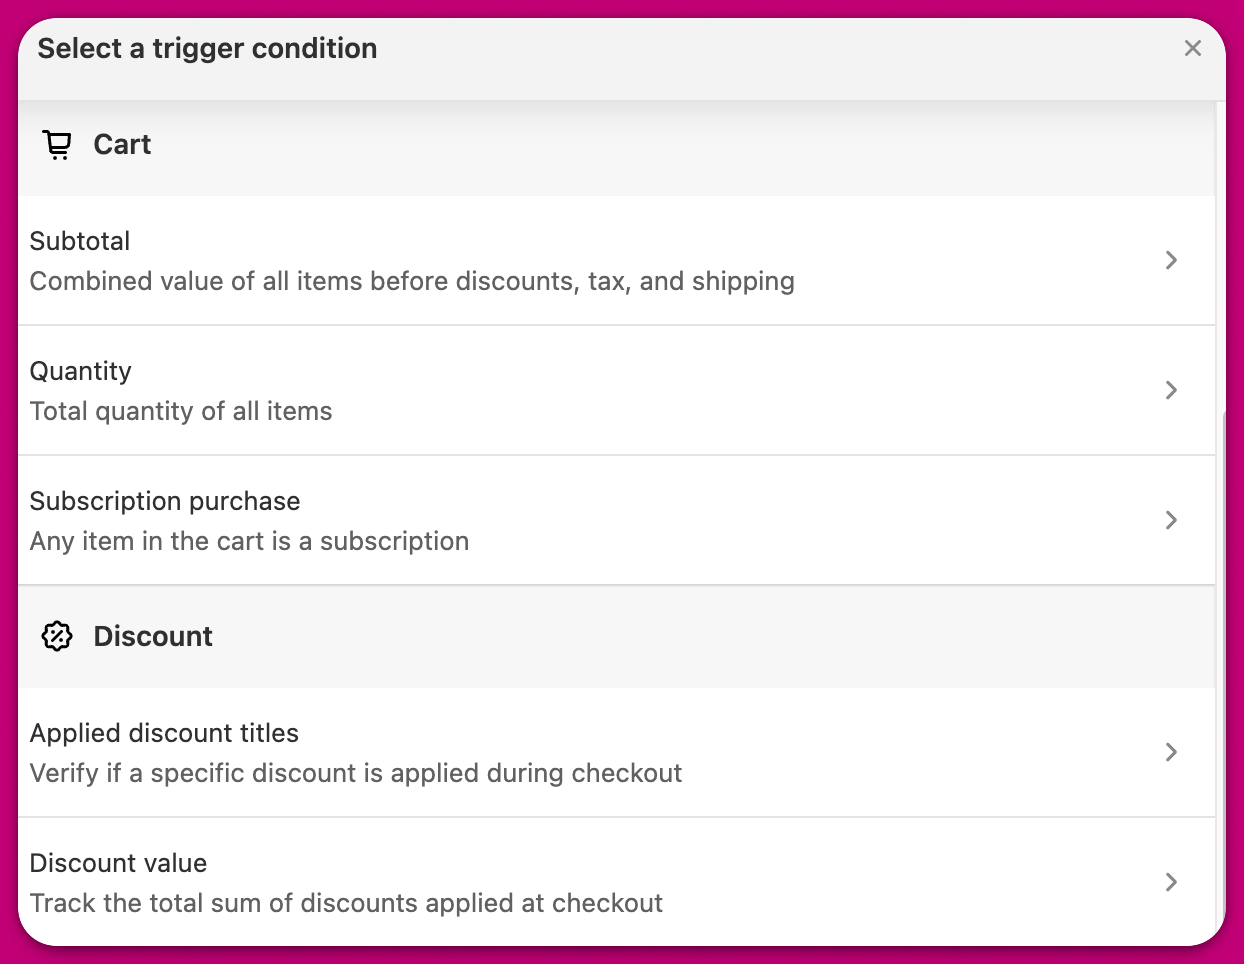Click the 'Select a trigger condition' title
Screen dimensions: 1244x964
207,48
